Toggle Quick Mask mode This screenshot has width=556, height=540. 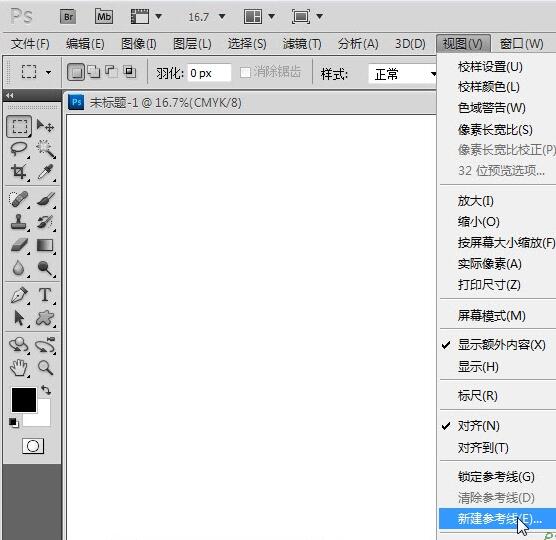[33, 446]
